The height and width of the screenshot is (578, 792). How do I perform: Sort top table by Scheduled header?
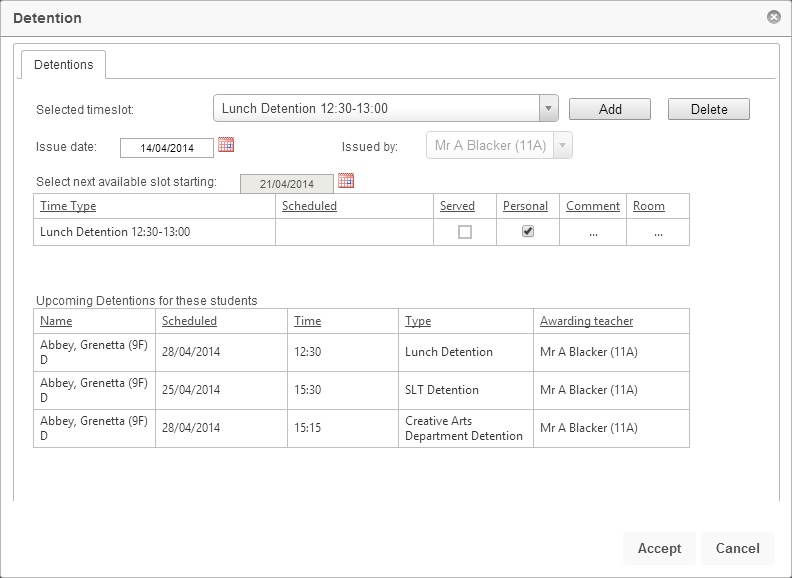309,206
